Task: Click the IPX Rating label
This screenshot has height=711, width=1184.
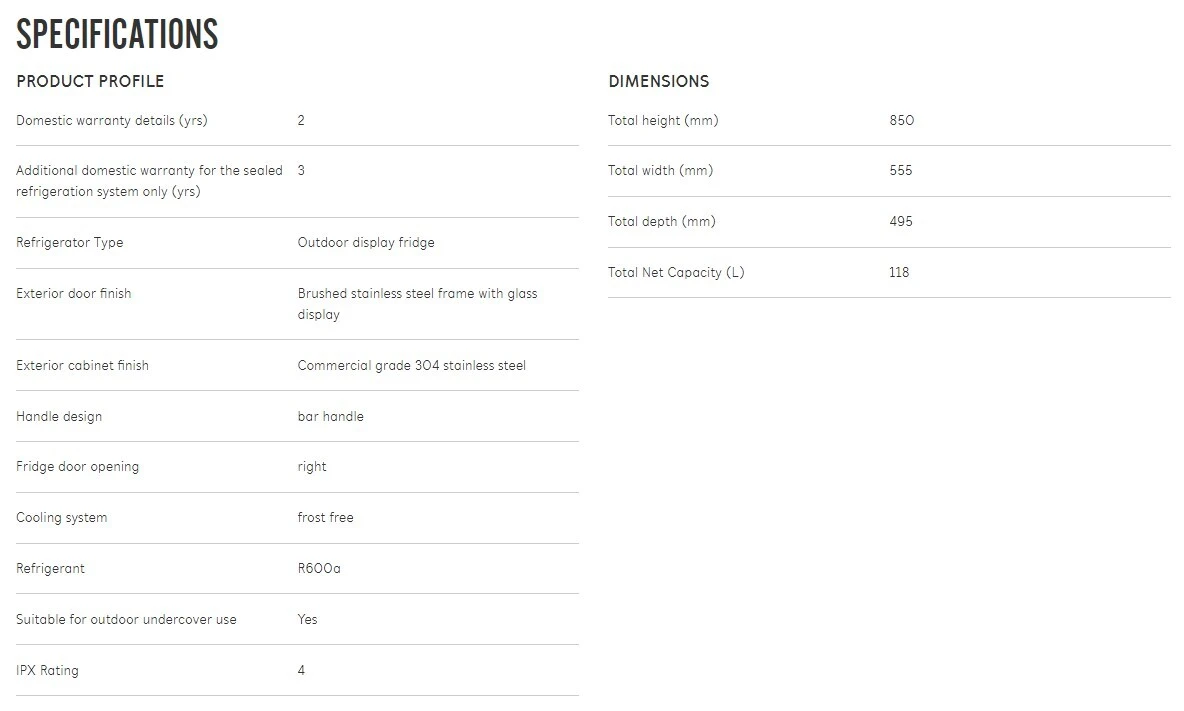Action: [47, 671]
